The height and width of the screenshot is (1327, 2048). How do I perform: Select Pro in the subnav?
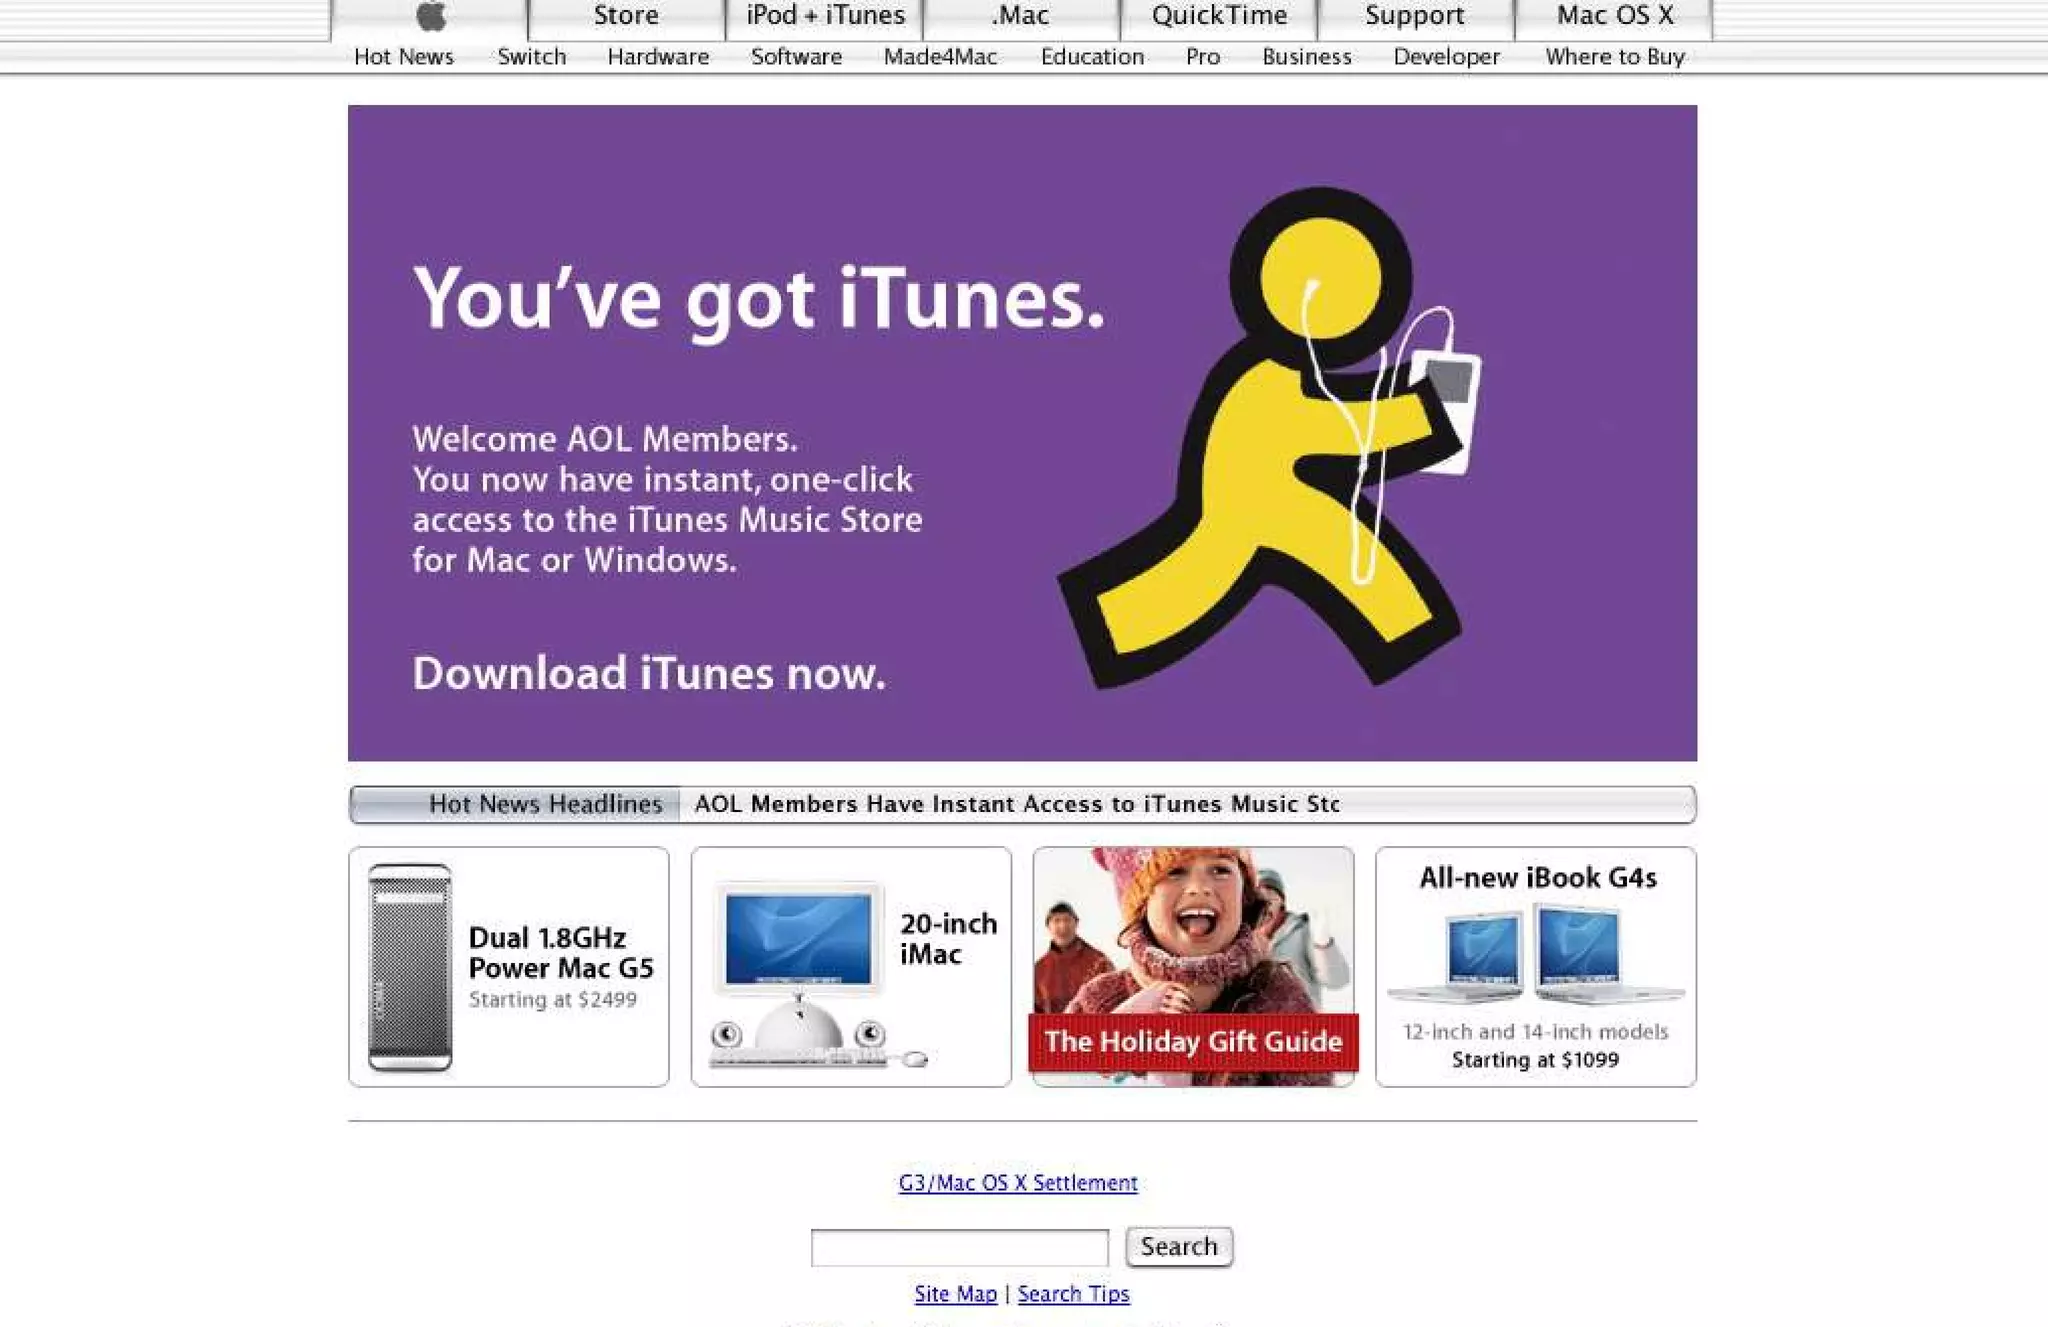click(1203, 57)
